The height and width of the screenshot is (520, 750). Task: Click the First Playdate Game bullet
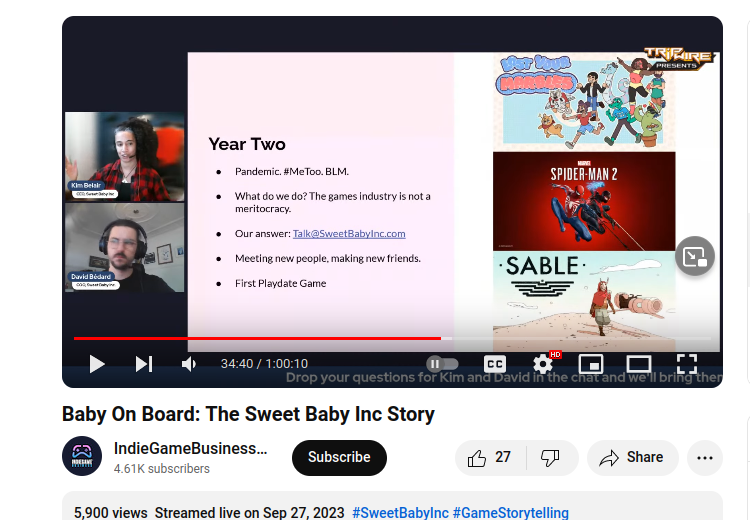pos(280,283)
